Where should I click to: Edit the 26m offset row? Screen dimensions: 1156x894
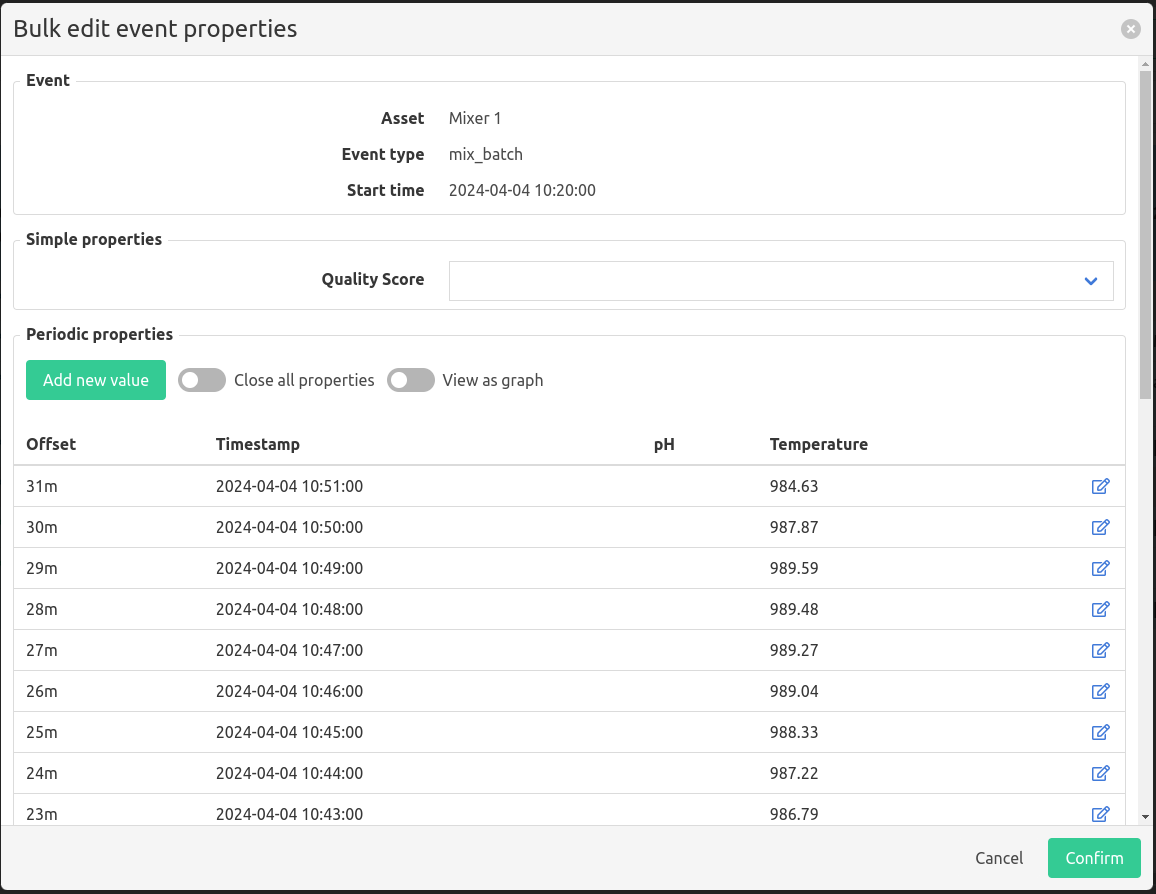[1100, 691]
